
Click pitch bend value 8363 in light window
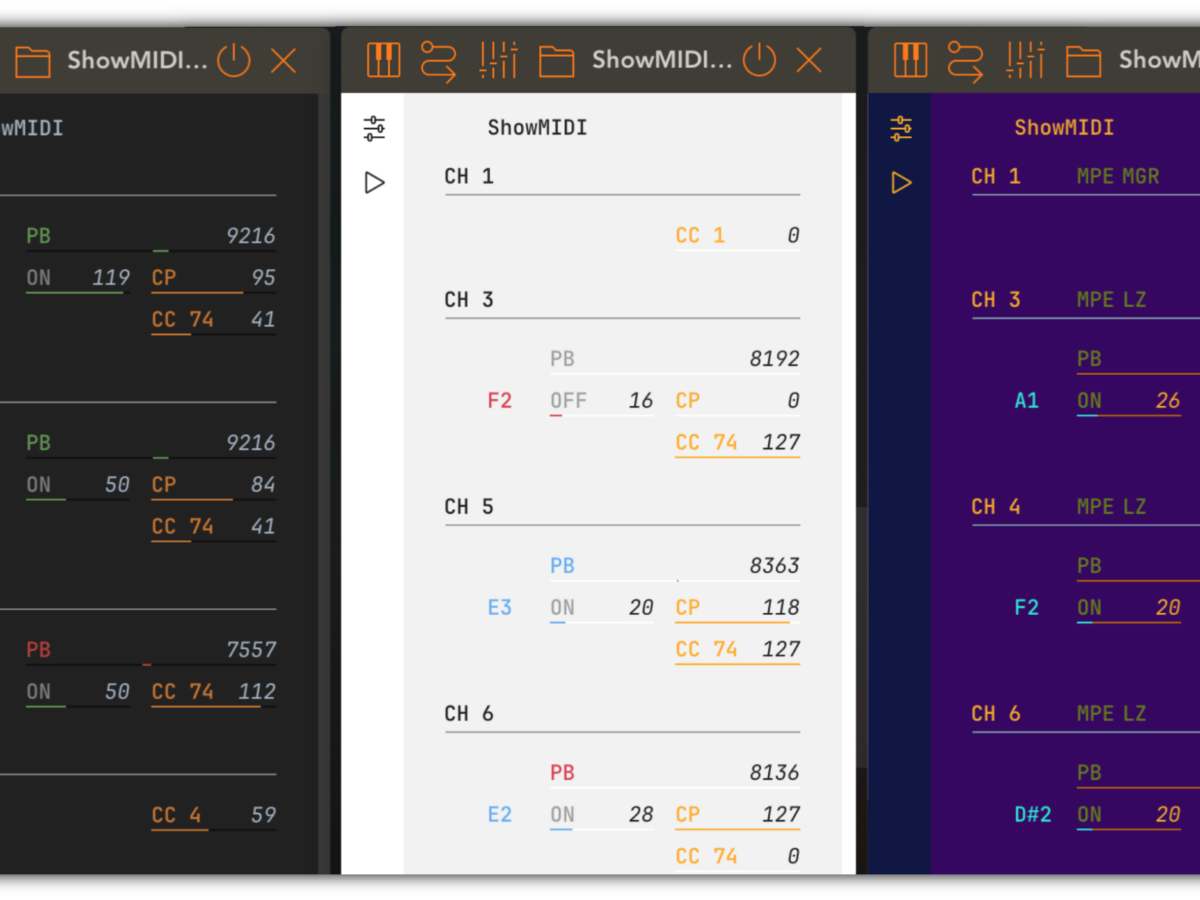point(775,566)
